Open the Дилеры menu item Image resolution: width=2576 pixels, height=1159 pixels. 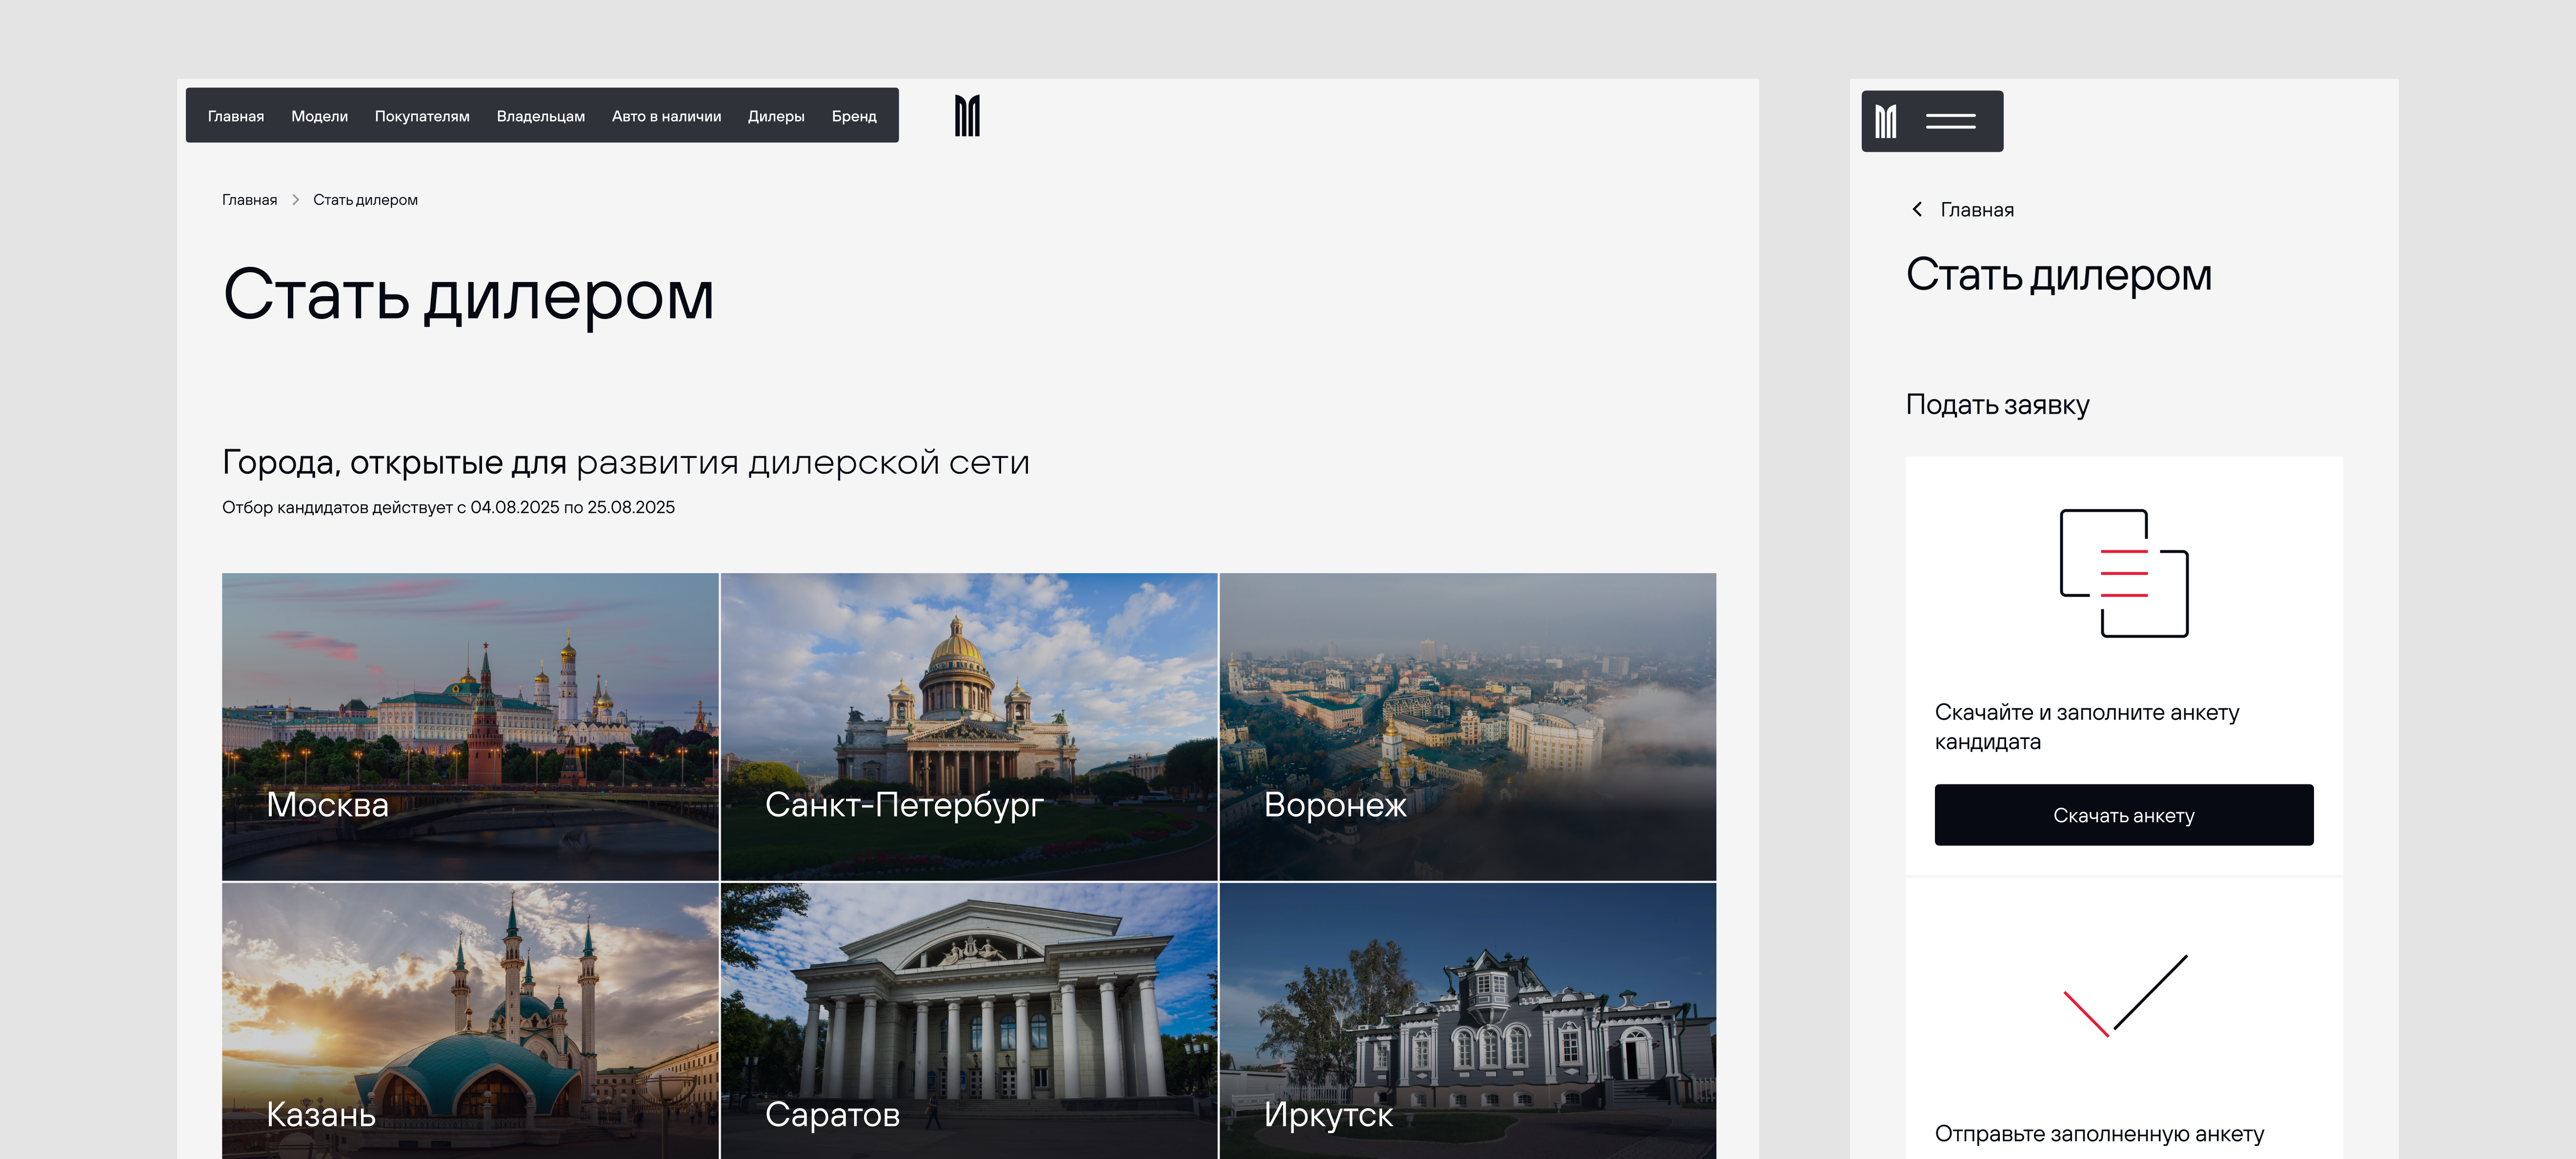click(x=776, y=116)
